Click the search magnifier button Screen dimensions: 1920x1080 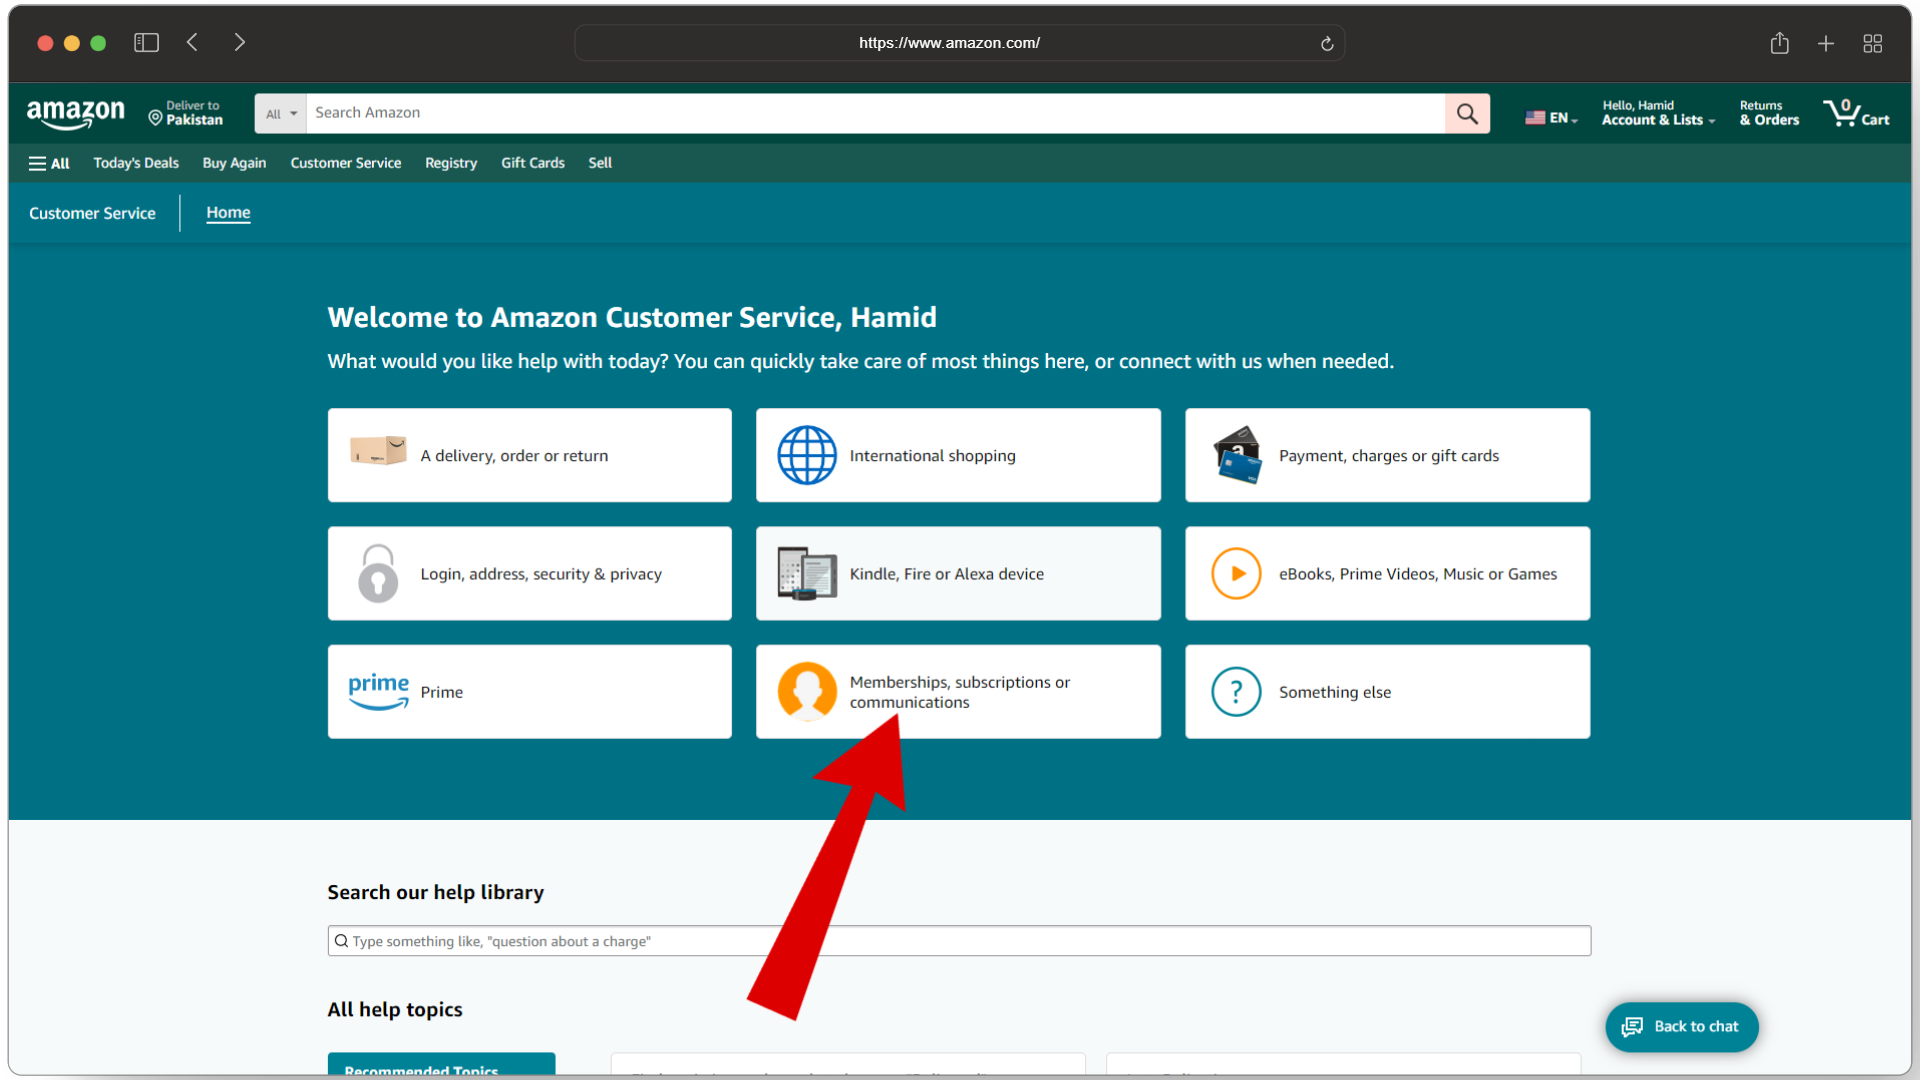(1467, 114)
